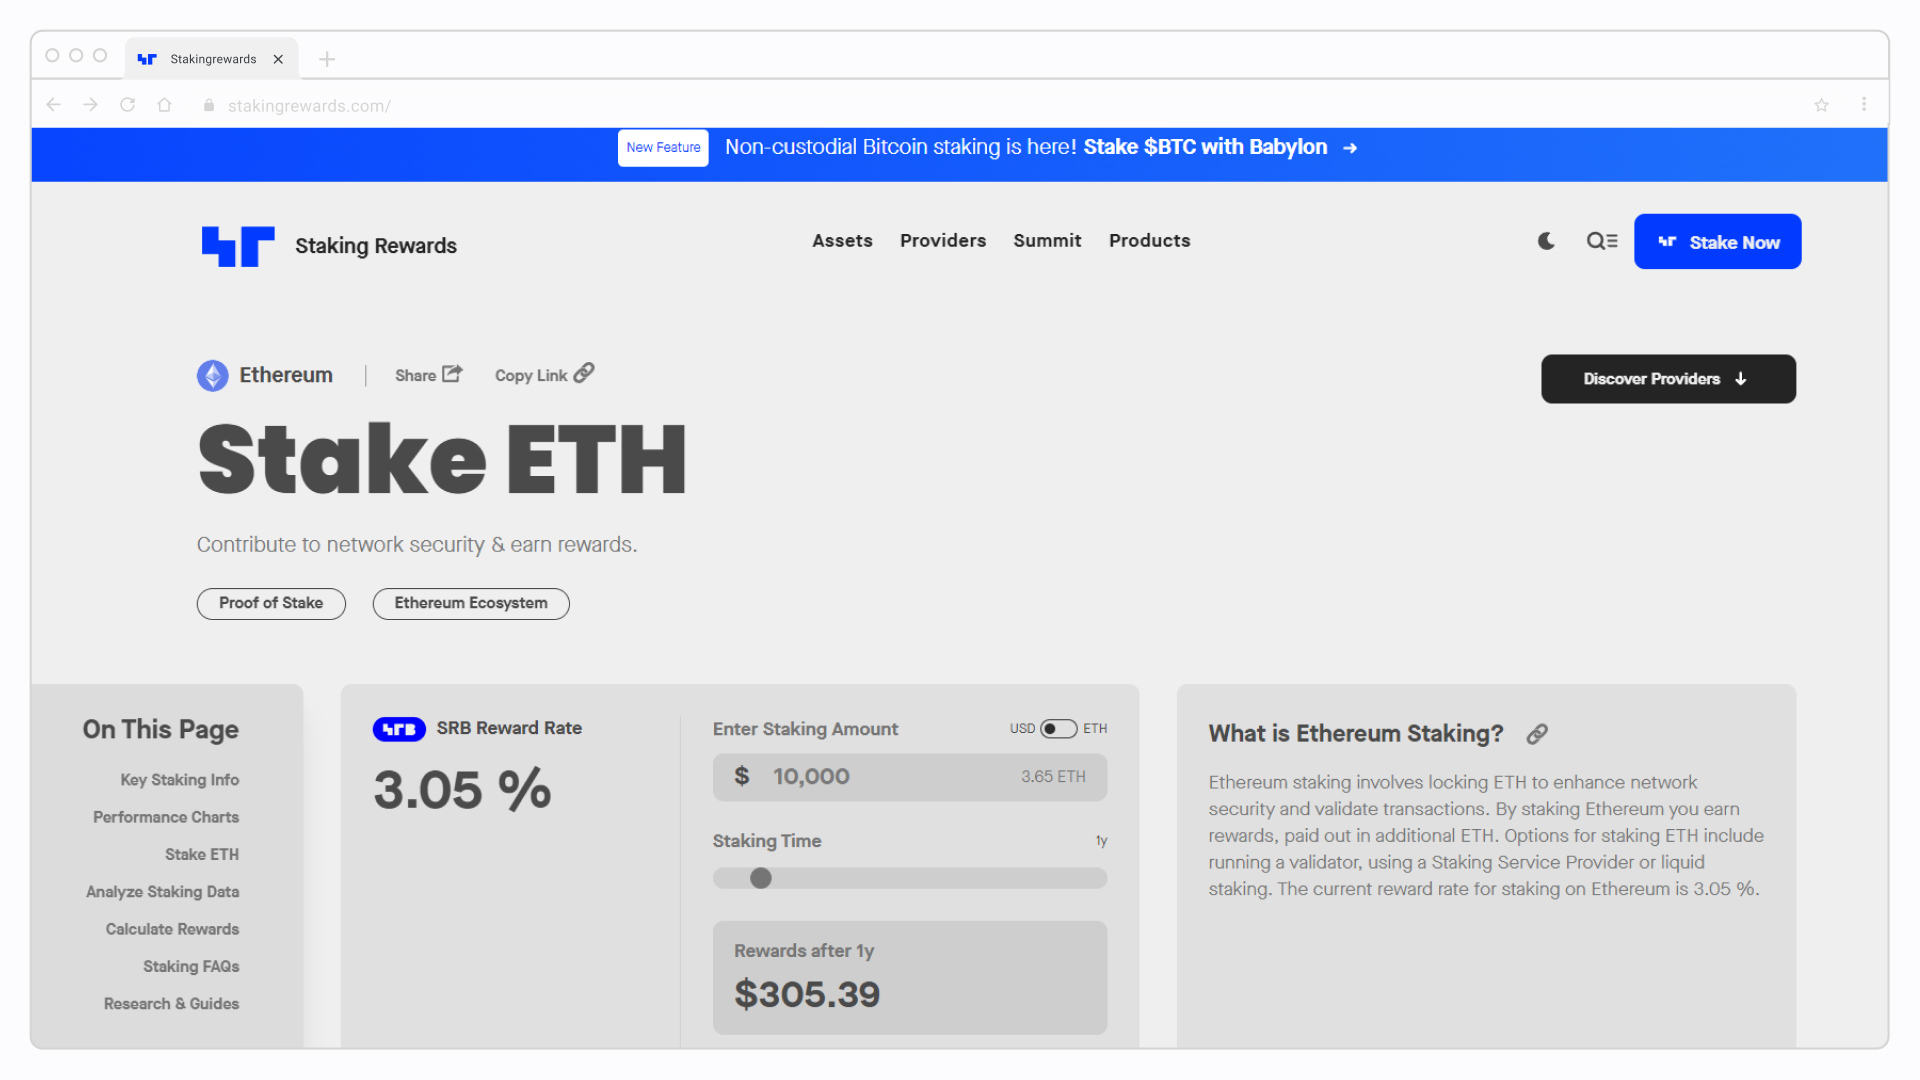Toggle the dark mode on/off switch
This screenshot has height=1080, width=1920.
tap(1547, 241)
